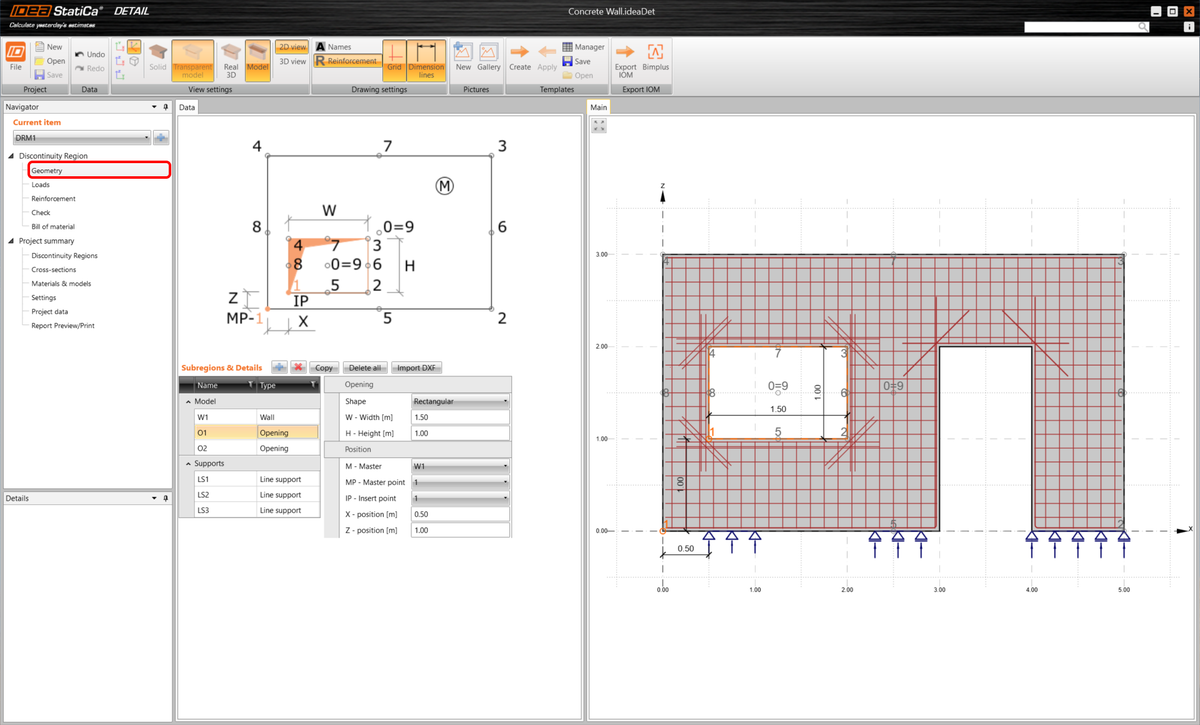
Task: Select the Transparent model view icon
Action: 192,60
